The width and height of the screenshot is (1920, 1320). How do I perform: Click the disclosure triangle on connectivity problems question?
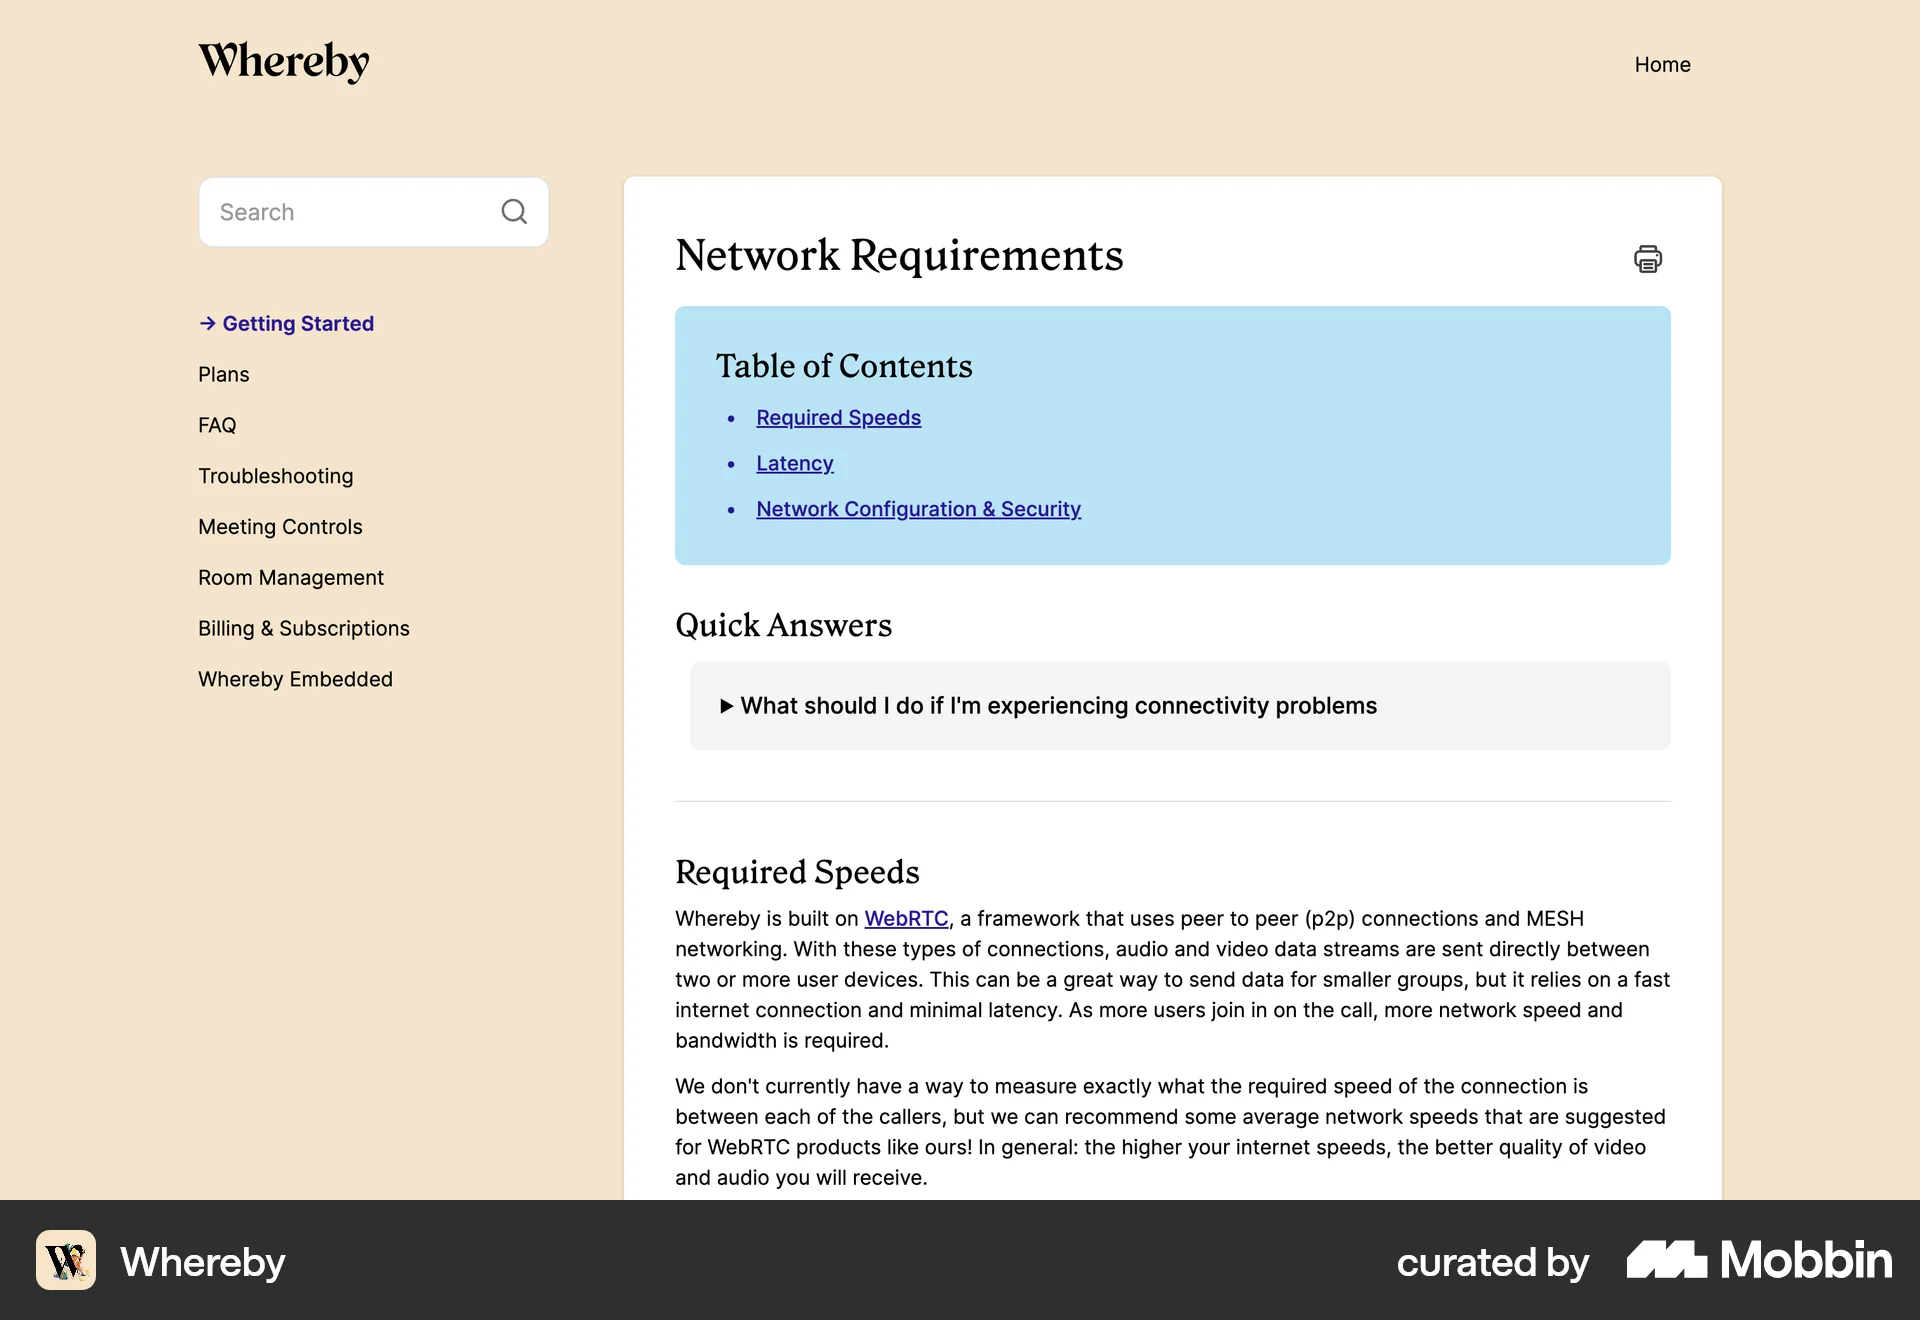(727, 705)
